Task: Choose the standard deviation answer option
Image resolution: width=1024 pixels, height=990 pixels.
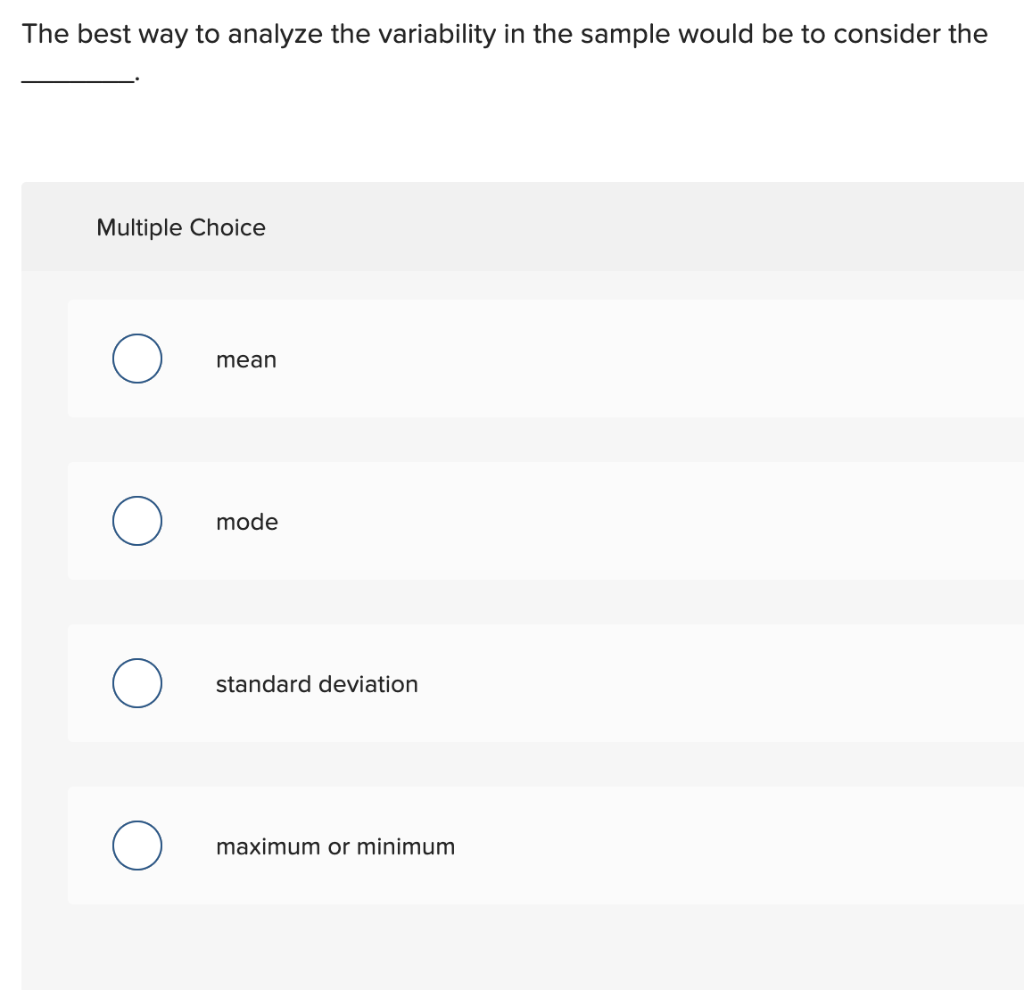Action: pos(316,684)
